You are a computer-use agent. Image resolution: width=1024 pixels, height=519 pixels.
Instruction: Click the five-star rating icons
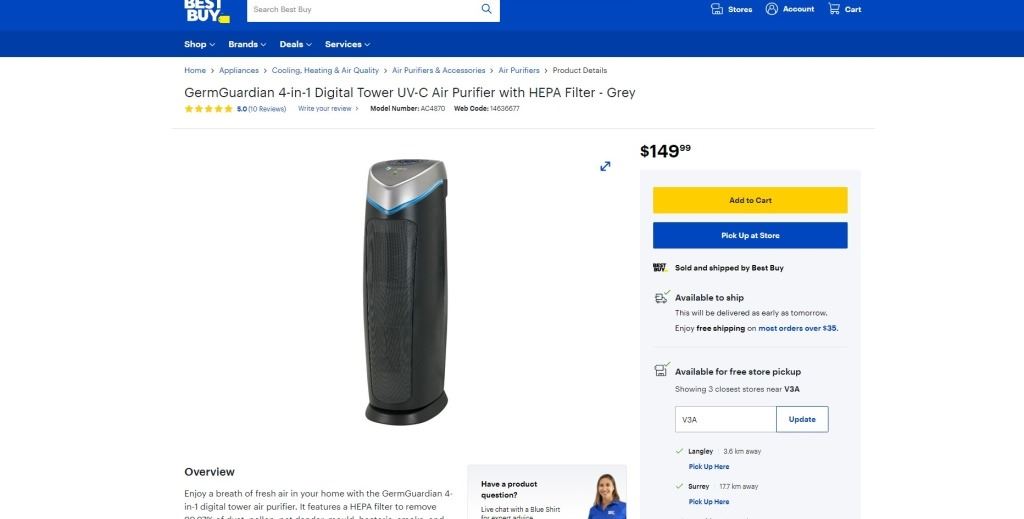(x=208, y=109)
